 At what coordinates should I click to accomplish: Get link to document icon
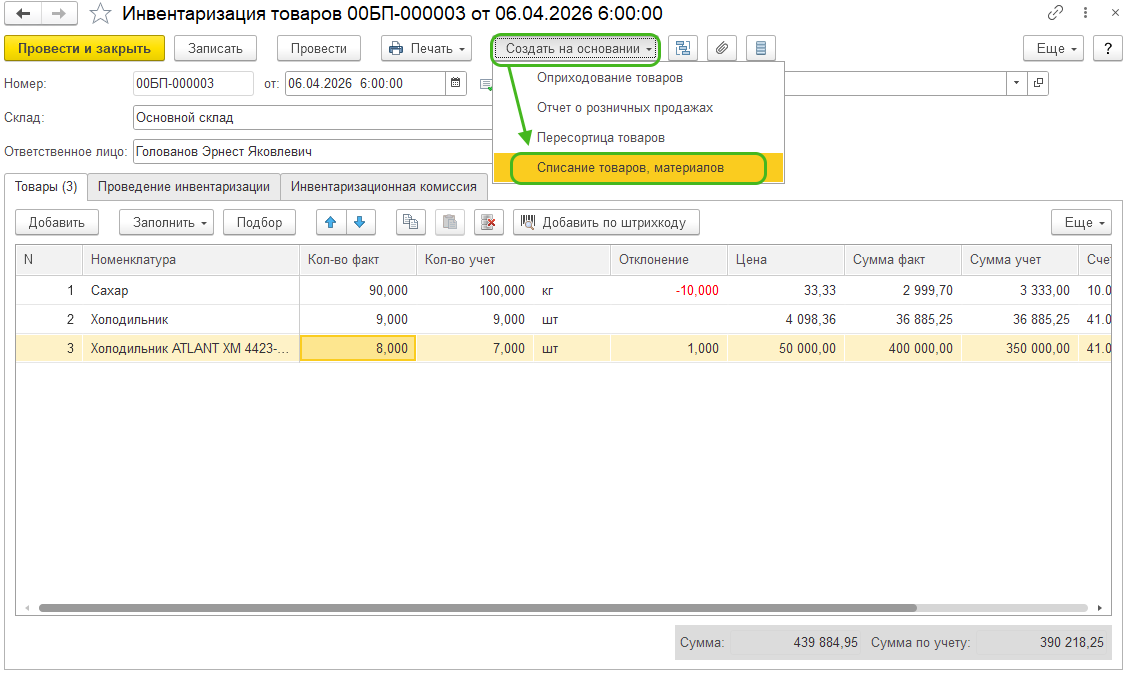pos(1055,14)
